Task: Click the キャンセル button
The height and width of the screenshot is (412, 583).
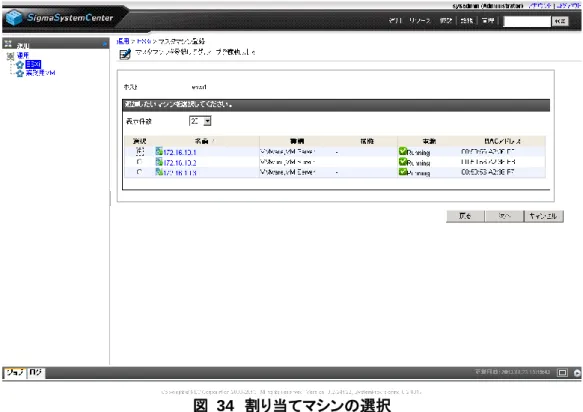Action: pyautogui.click(x=544, y=216)
